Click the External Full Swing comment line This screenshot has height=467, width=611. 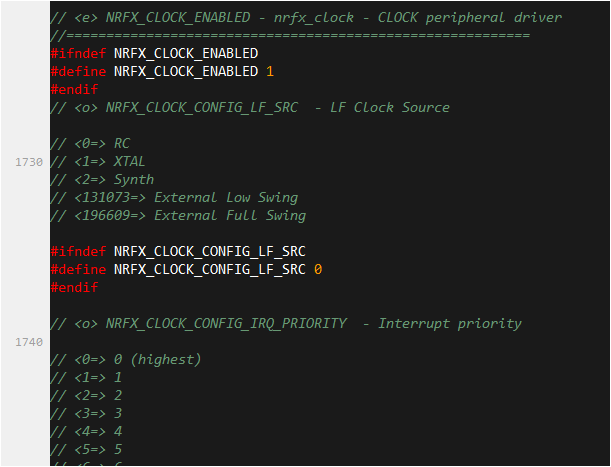click(178, 216)
